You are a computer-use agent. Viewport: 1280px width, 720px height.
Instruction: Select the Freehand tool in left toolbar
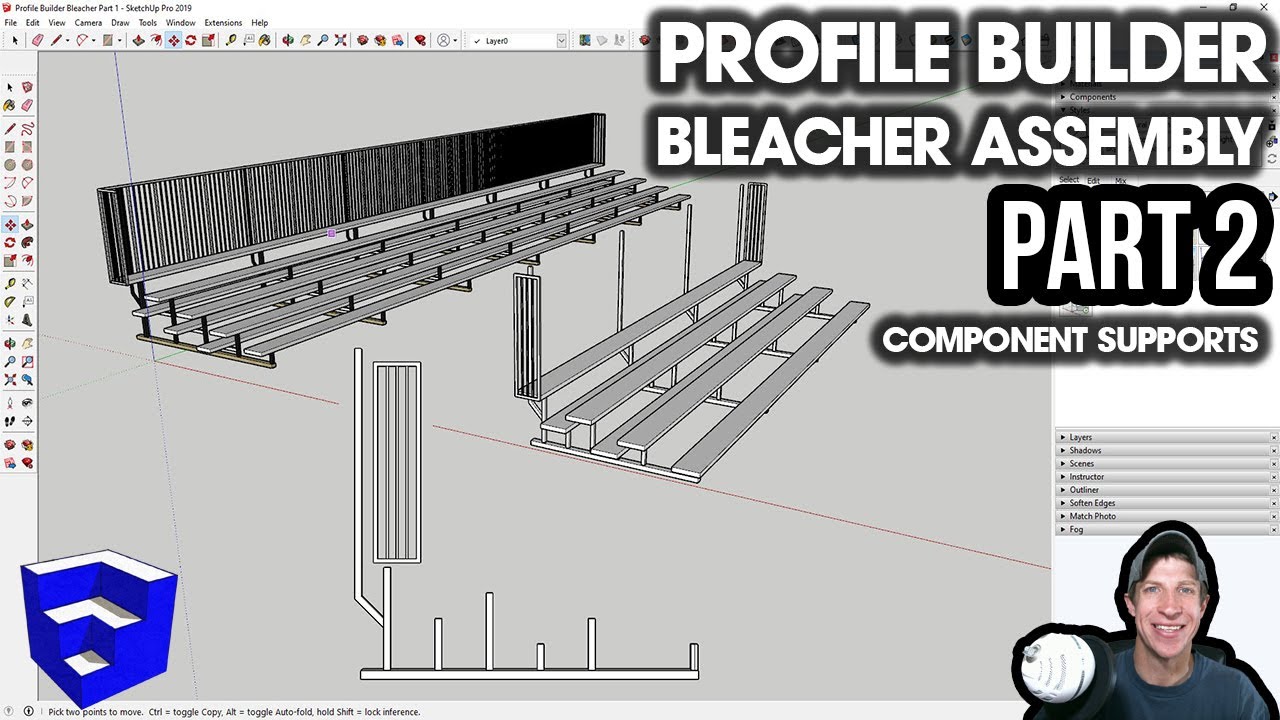point(27,128)
